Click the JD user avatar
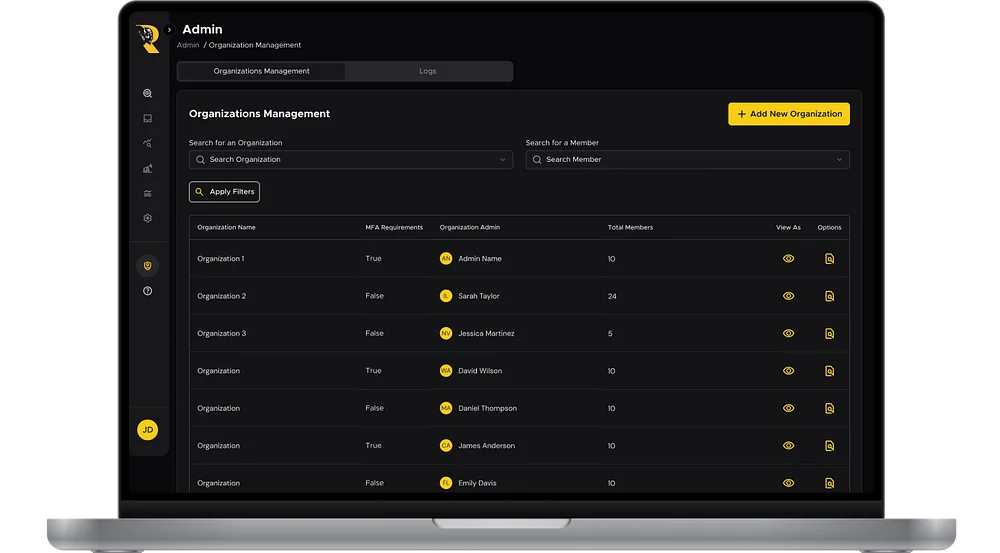Screen dimensions: 1000x553 [x=147, y=430]
